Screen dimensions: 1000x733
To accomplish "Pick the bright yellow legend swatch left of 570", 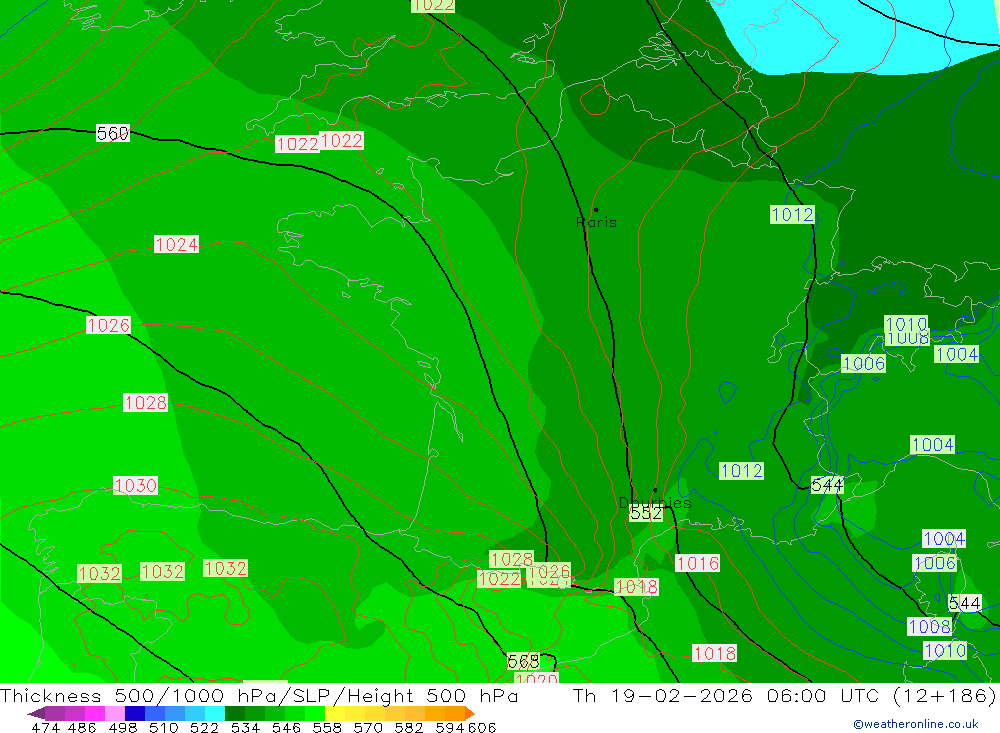I will [x=335, y=713].
